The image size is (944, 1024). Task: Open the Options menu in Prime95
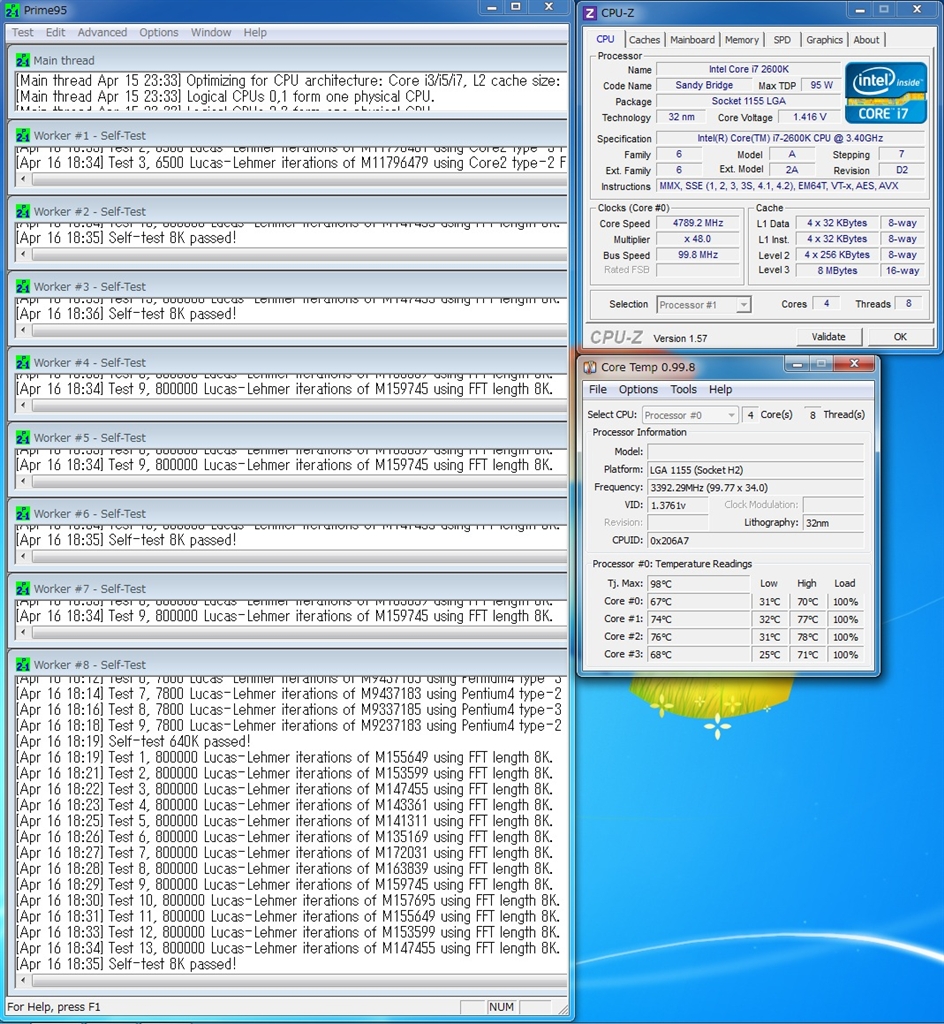[x=159, y=33]
